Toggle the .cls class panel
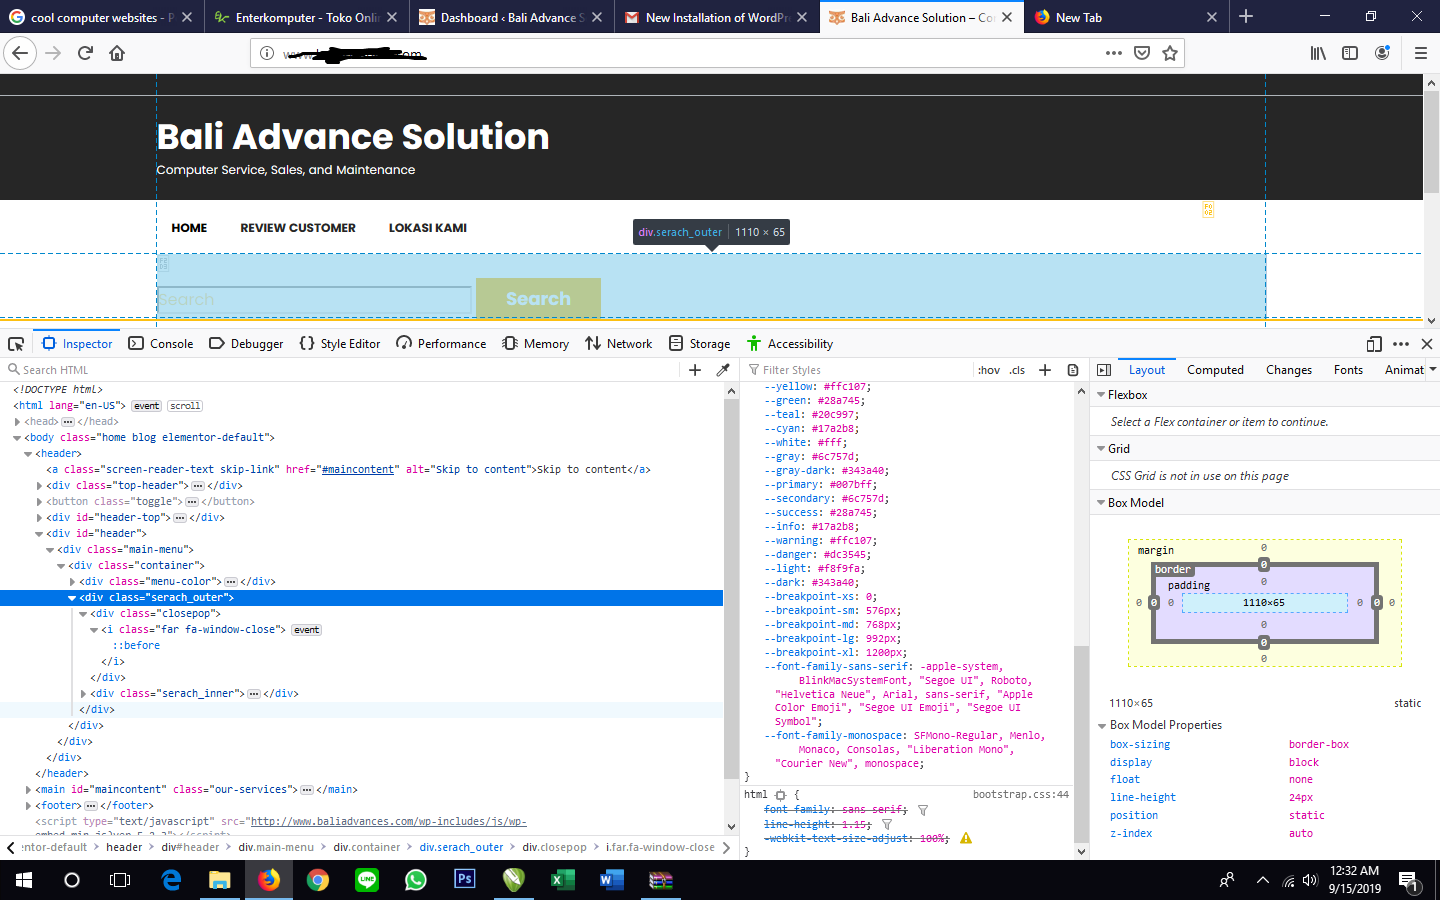Screen dimensions: 1440x900 point(1017,370)
